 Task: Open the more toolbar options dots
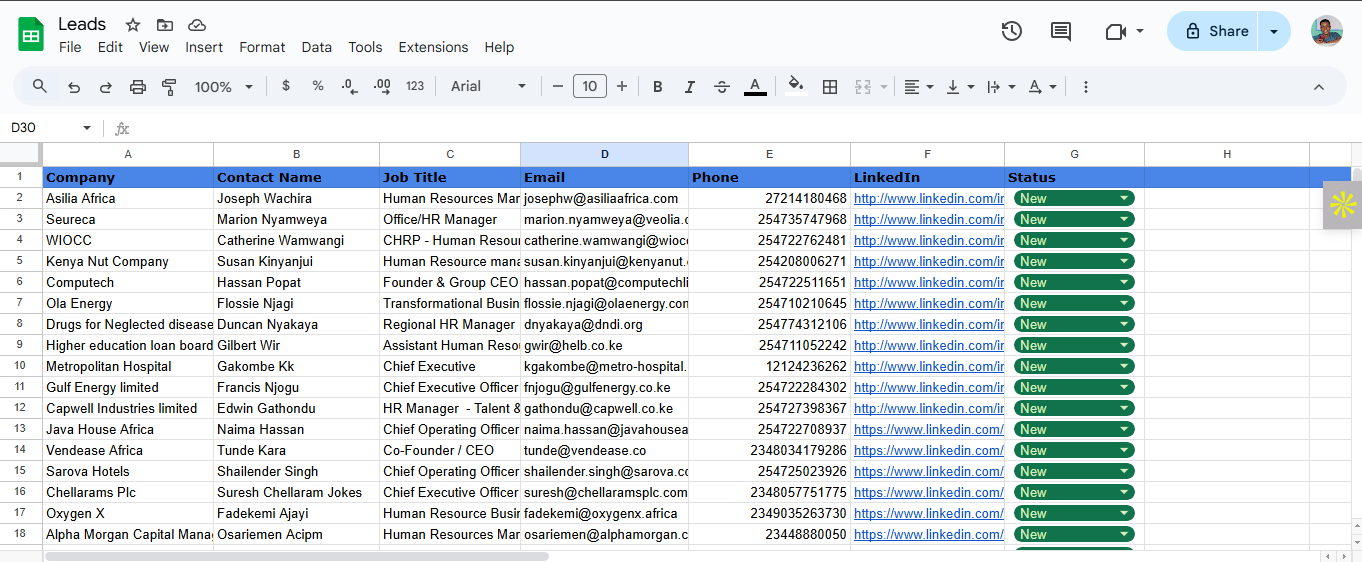(1086, 87)
